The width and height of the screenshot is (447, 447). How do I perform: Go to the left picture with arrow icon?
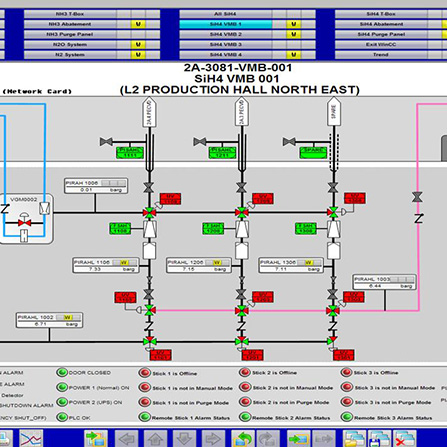126,438
